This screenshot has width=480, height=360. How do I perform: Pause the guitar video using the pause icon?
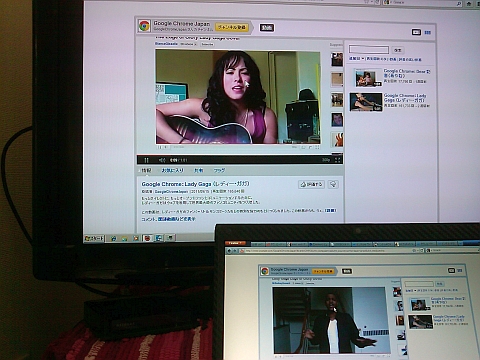tap(146, 160)
